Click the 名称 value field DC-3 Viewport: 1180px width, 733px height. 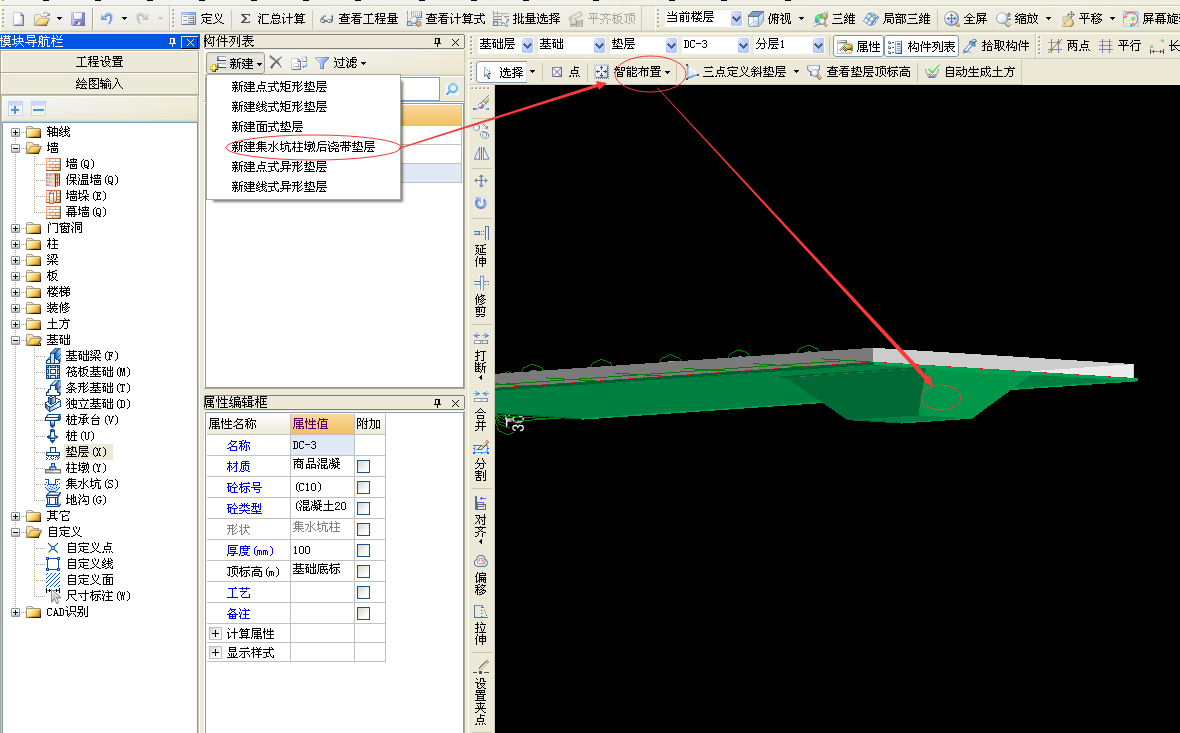click(x=322, y=446)
